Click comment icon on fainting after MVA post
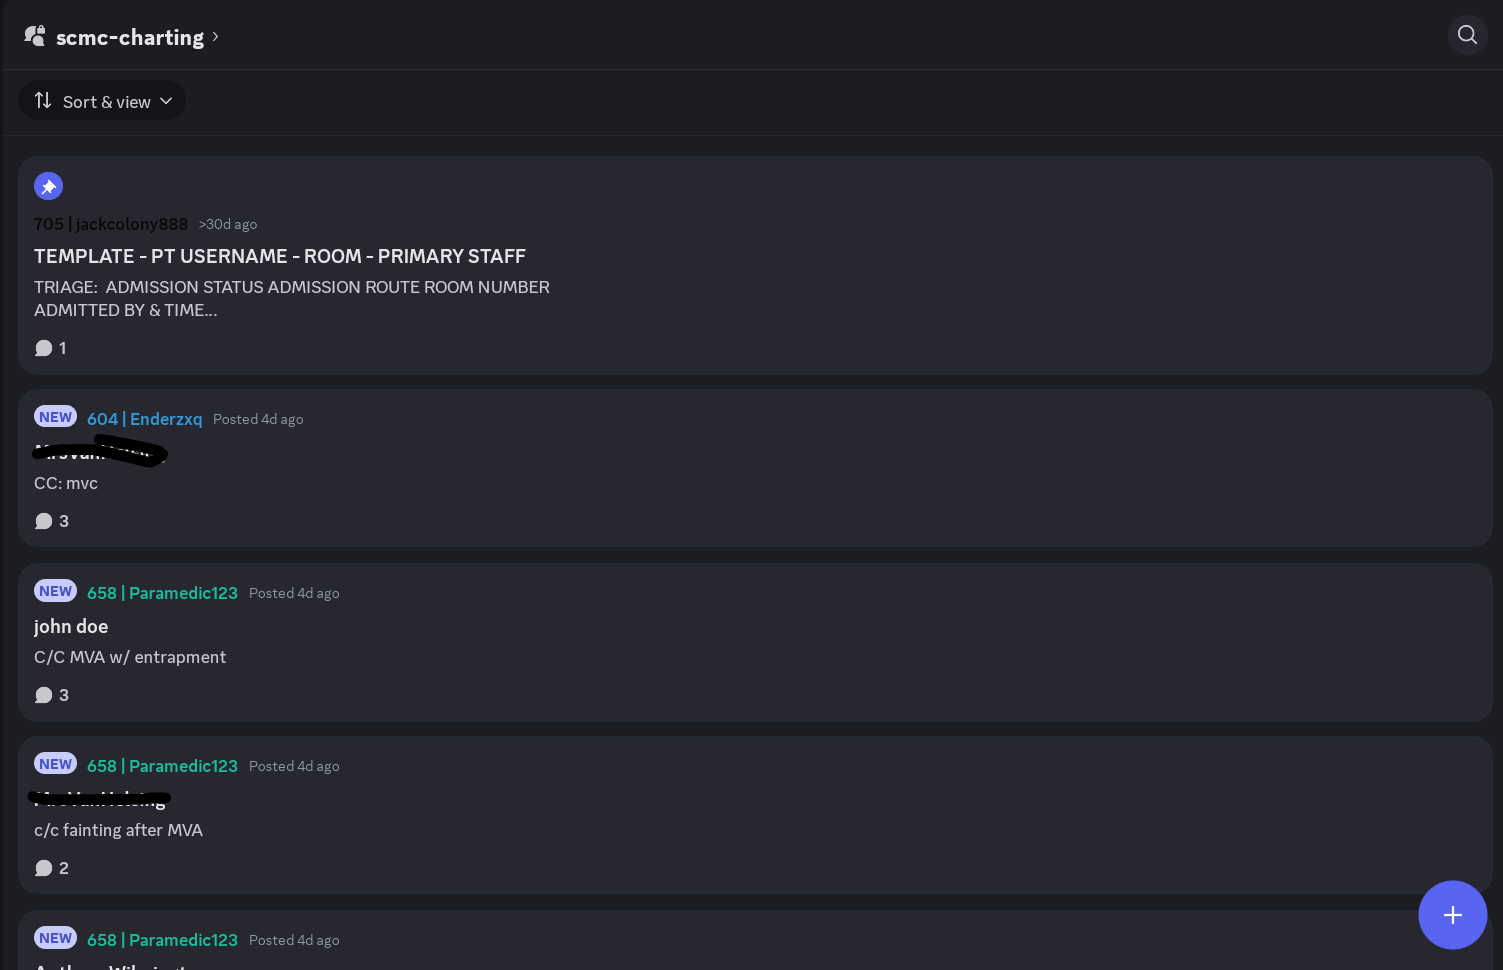 tap(43, 868)
